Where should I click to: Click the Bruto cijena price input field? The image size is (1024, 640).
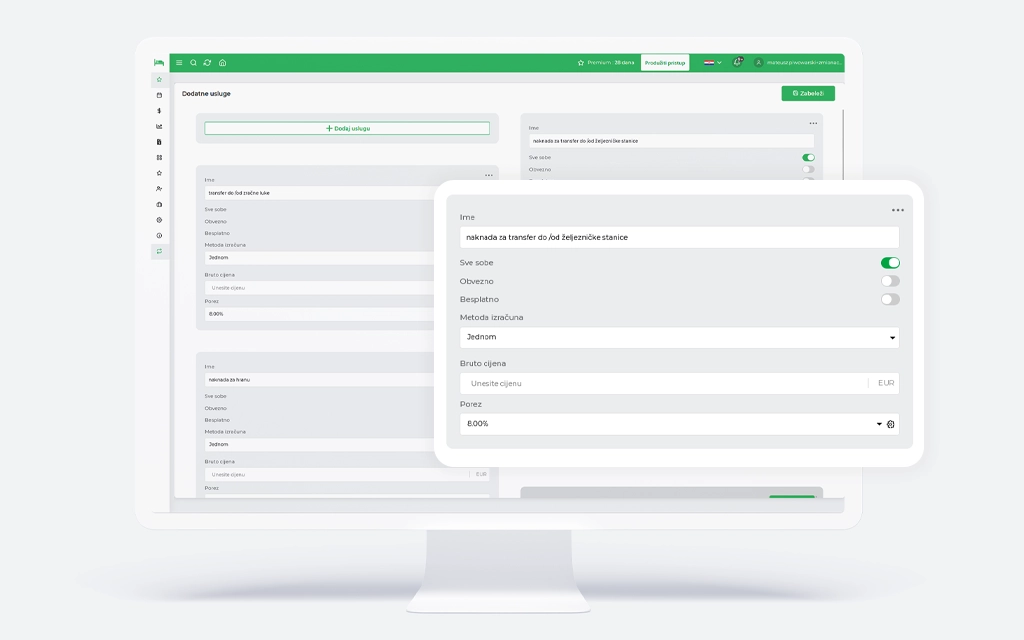[x=662, y=383]
